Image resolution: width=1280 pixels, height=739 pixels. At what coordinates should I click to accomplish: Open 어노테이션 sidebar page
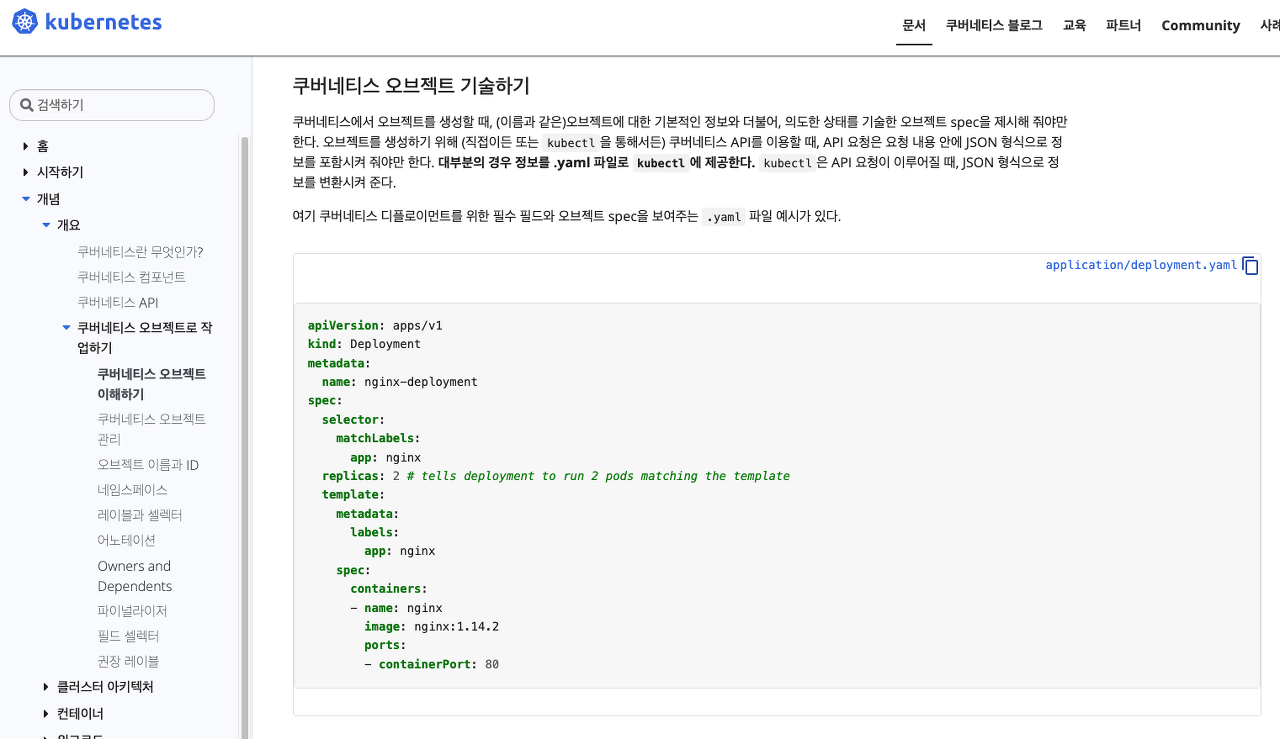coord(126,540)
